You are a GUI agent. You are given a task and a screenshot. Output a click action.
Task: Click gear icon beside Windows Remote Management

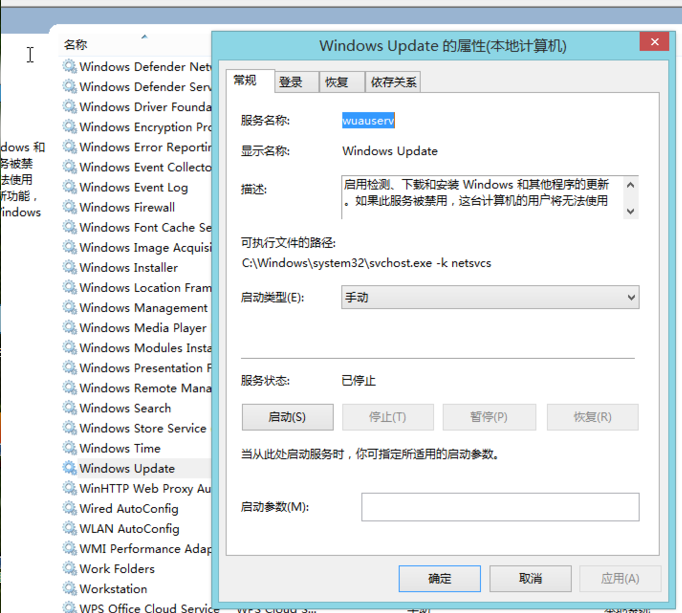click(x=69, y=388)
